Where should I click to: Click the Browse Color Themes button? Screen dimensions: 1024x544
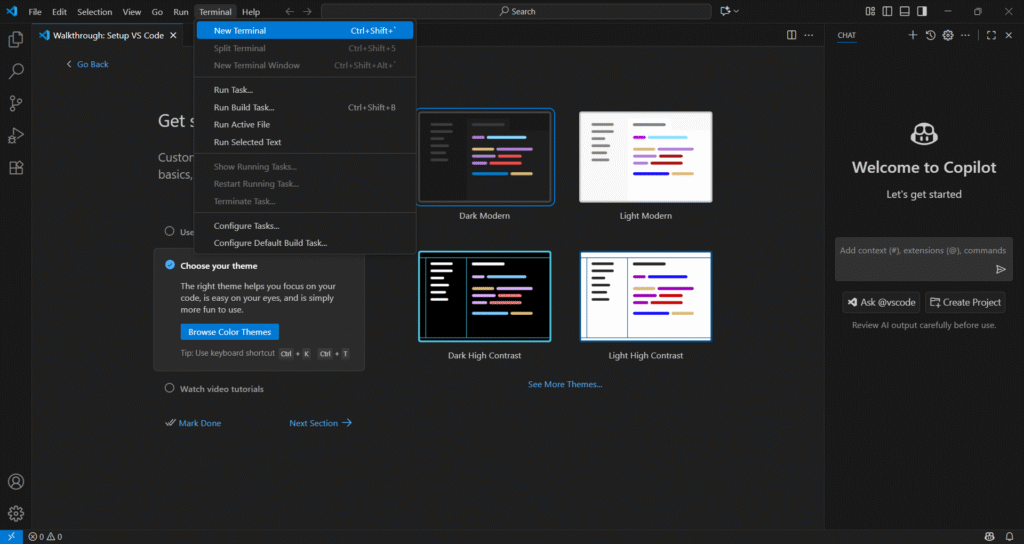click(x=230, y=332)
